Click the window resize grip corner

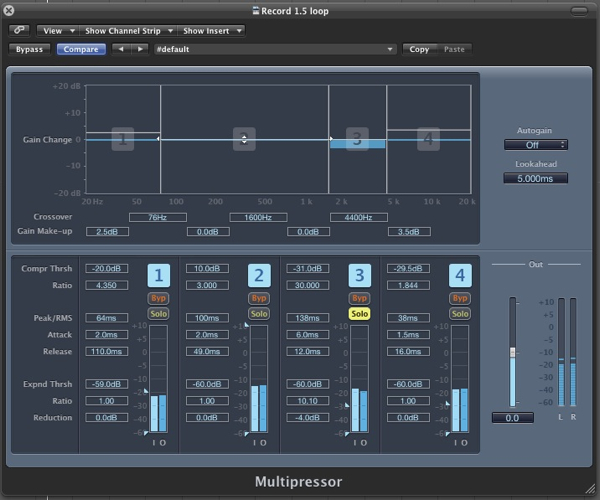592,489
